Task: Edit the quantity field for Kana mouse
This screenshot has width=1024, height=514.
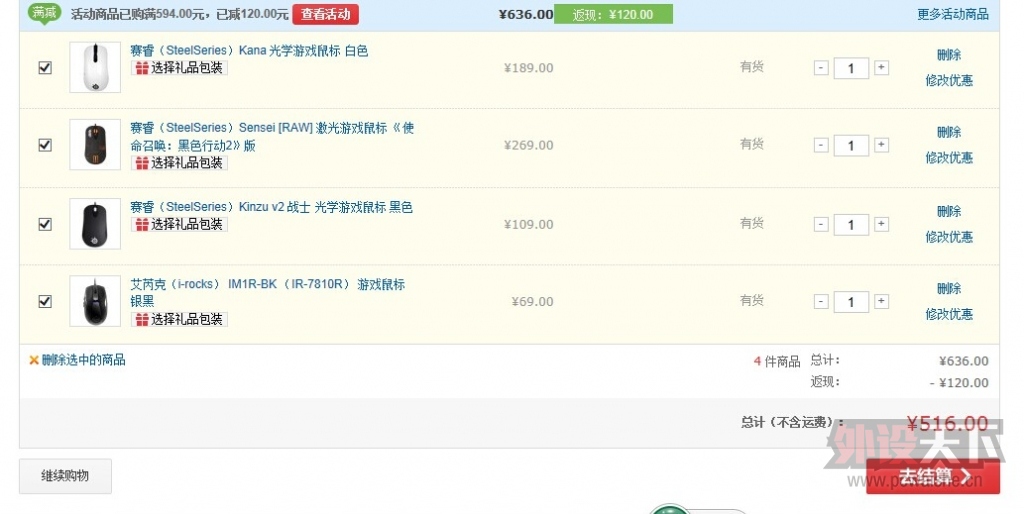Action: 851,68
